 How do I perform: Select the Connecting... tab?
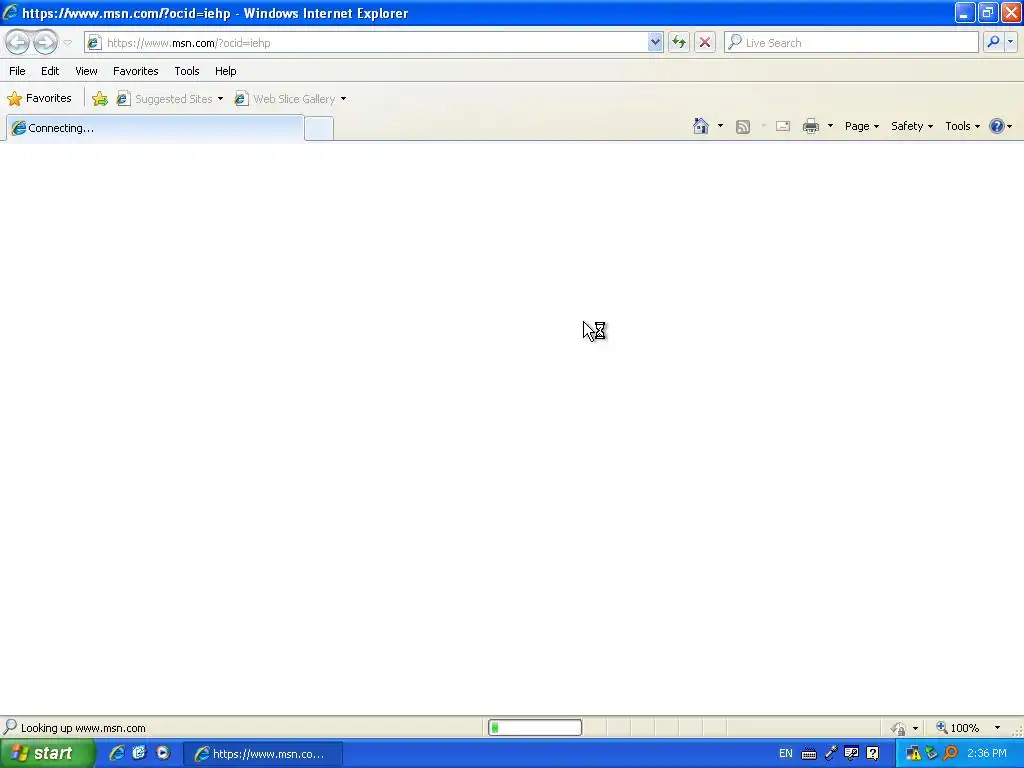[155, 128]
